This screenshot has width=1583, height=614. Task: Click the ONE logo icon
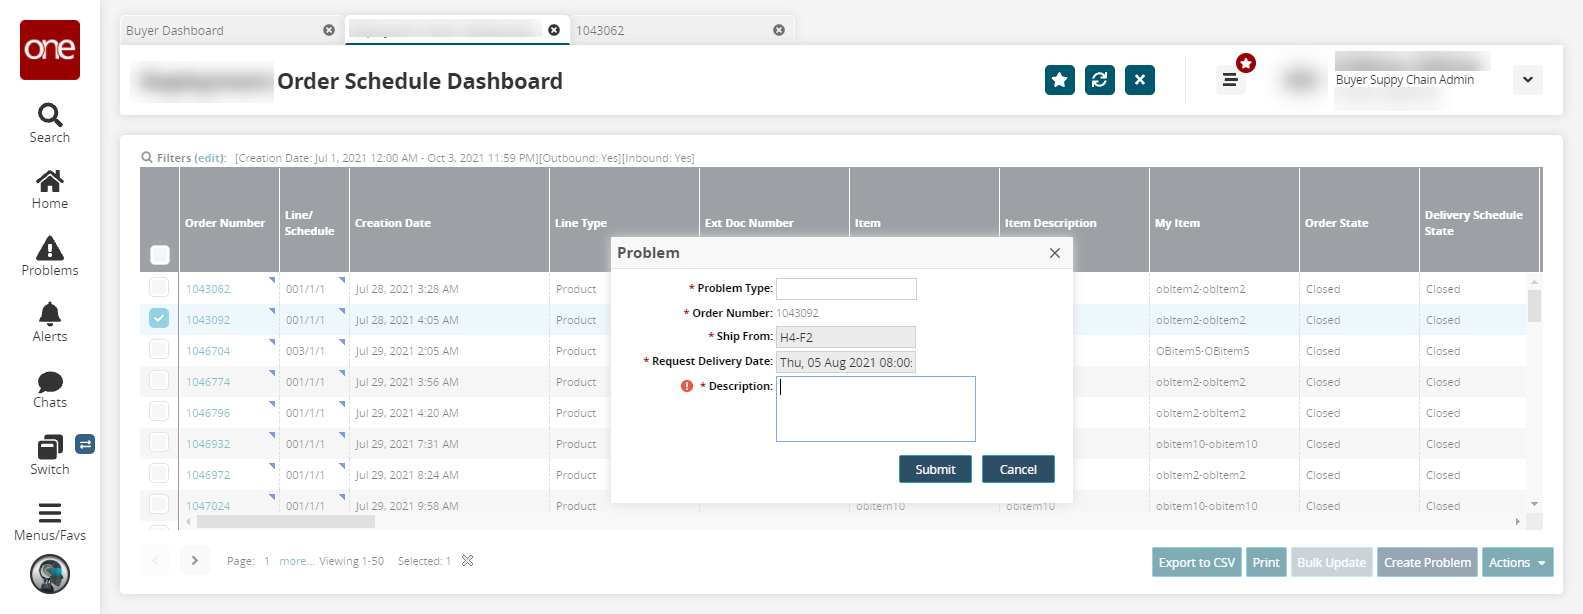pos(50,49)
